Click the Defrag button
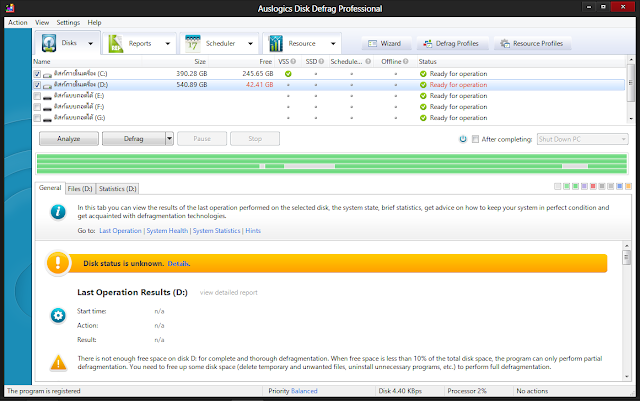 (133, 139)
